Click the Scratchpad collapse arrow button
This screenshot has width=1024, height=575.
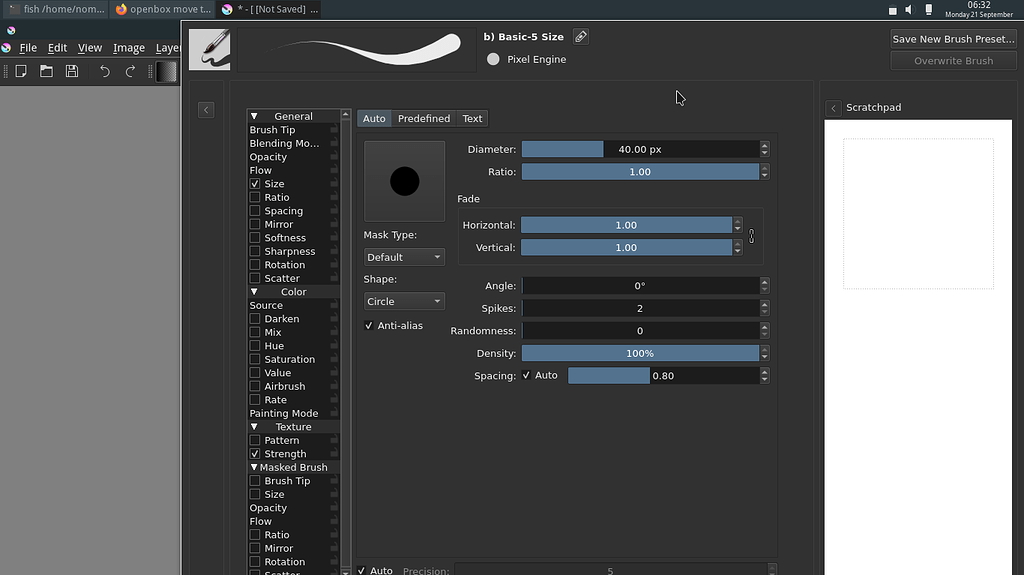[833, 108]
